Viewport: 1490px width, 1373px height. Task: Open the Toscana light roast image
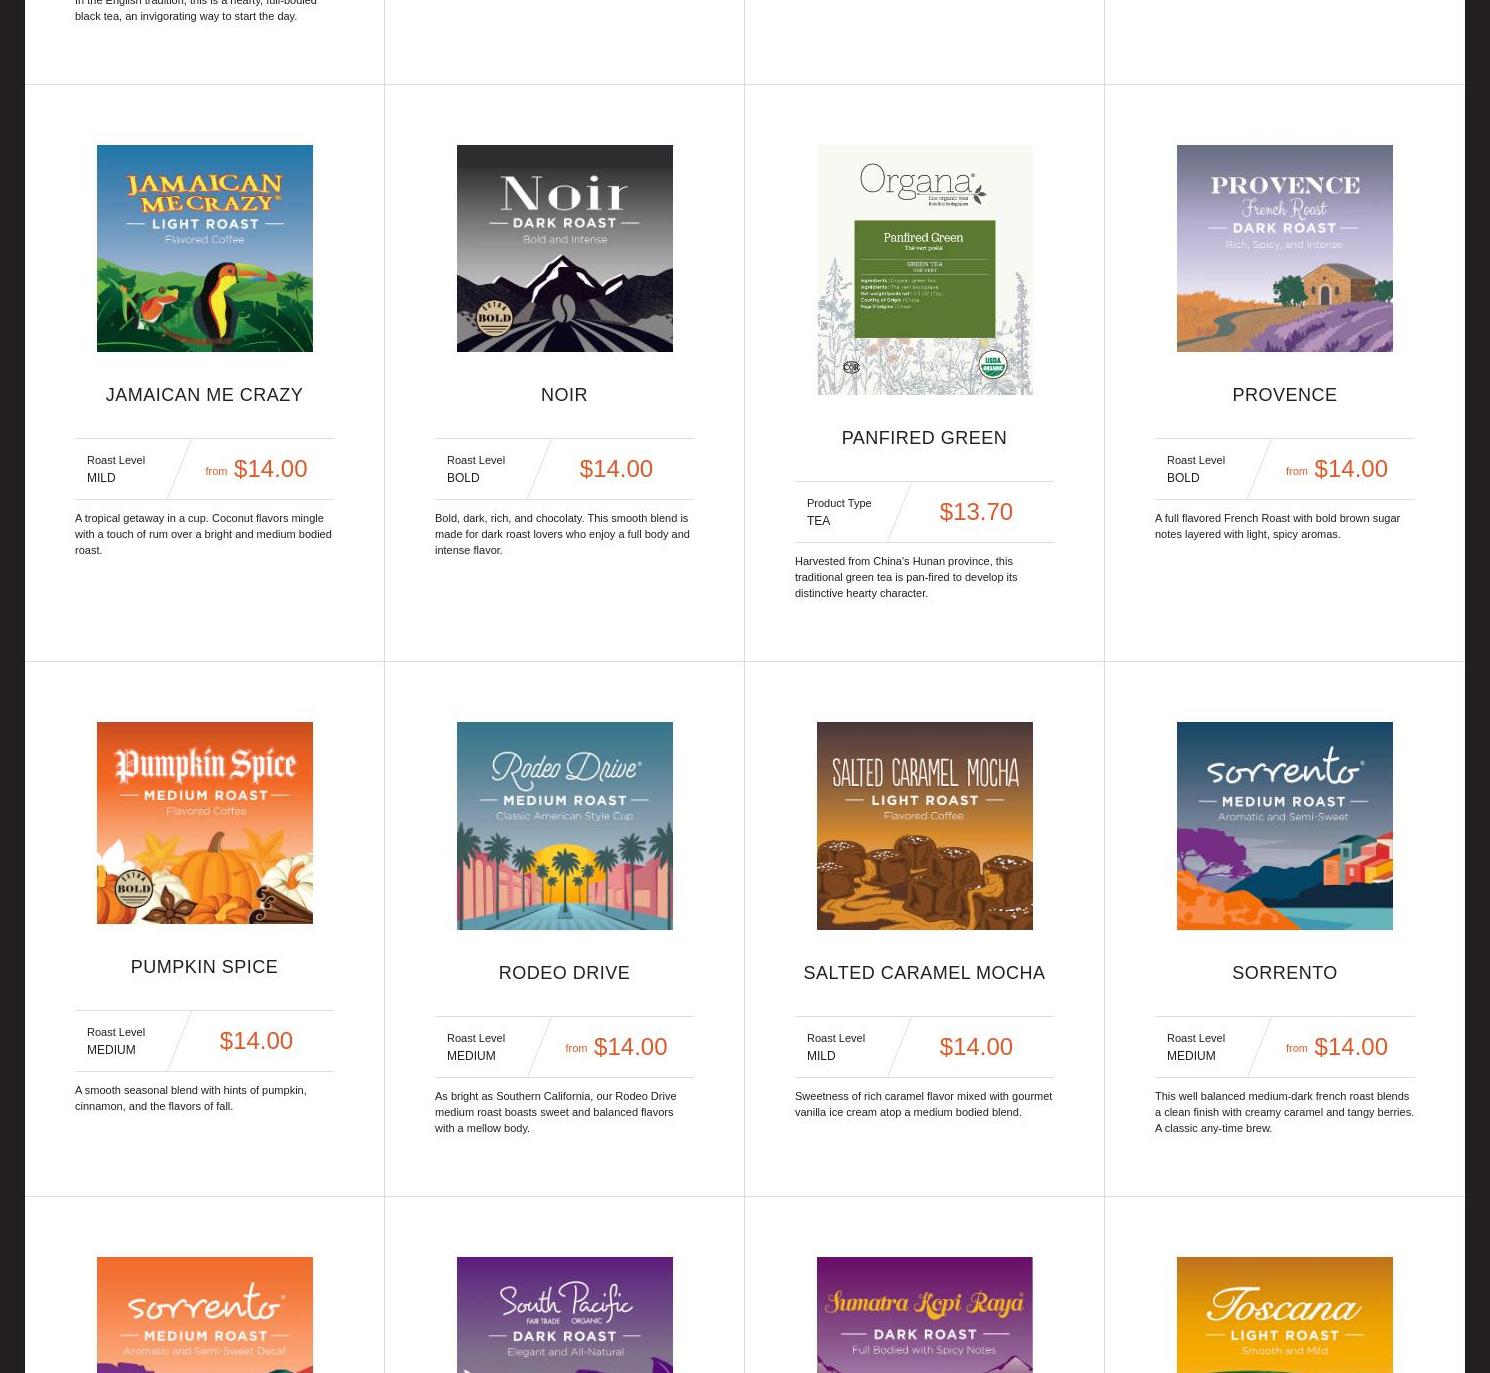coord(1284,1315)
